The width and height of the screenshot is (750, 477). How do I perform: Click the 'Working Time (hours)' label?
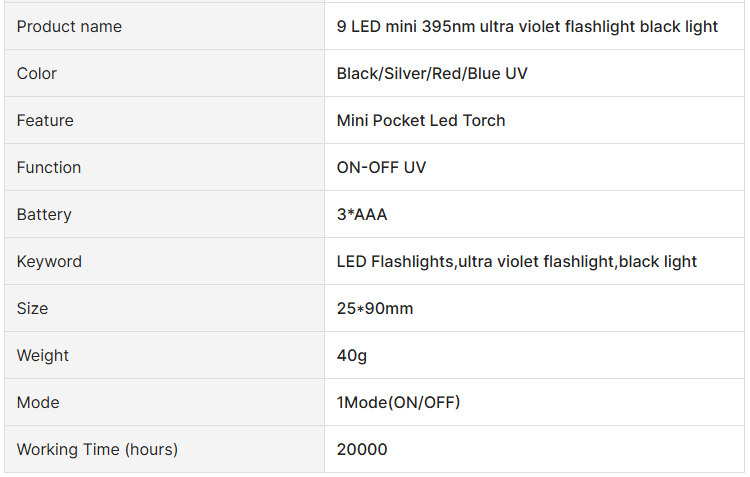click(x=97, y=449)
